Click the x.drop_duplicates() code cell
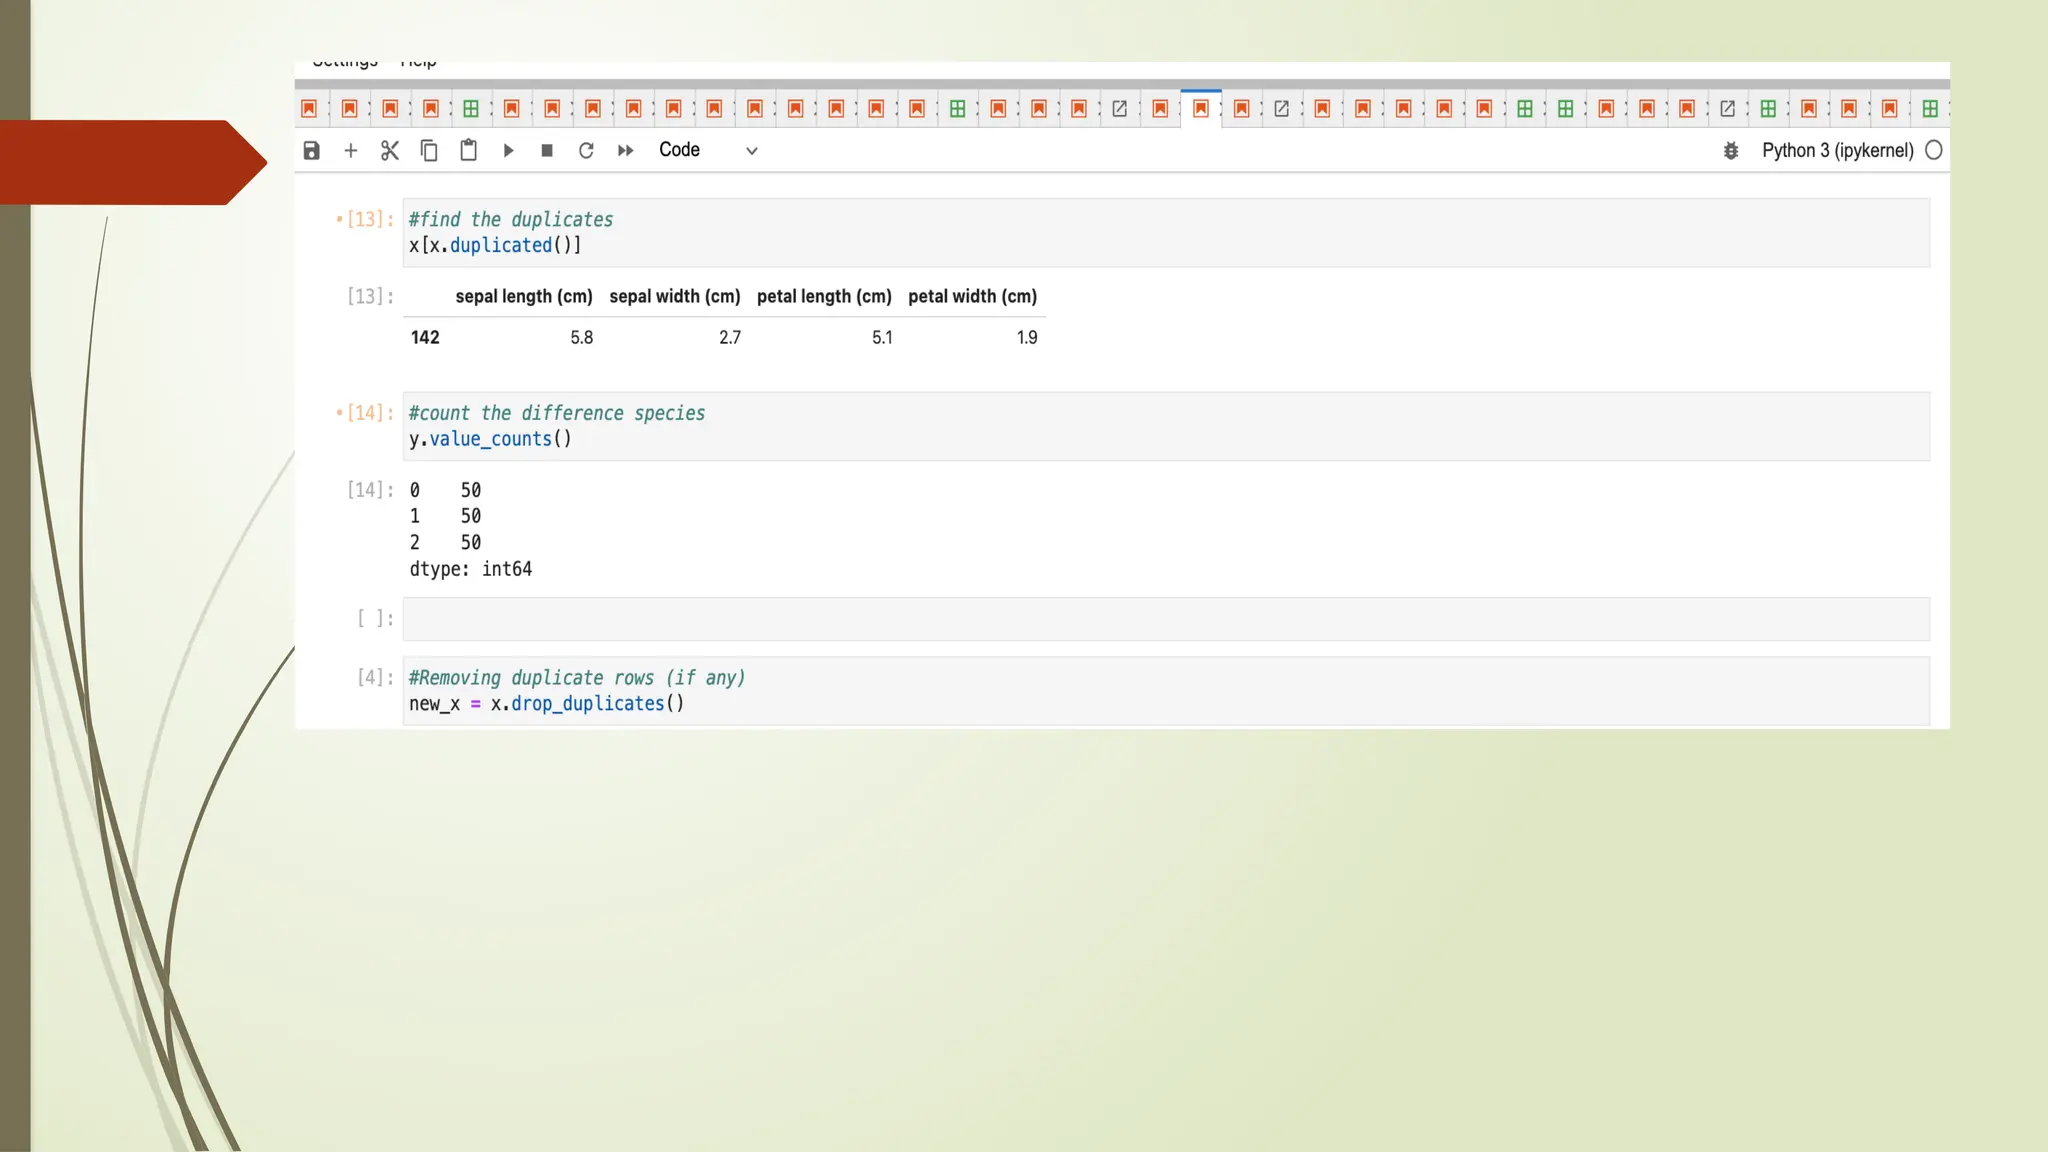The width and height of the screenshot is (2048, 1152). point(1165,691)
